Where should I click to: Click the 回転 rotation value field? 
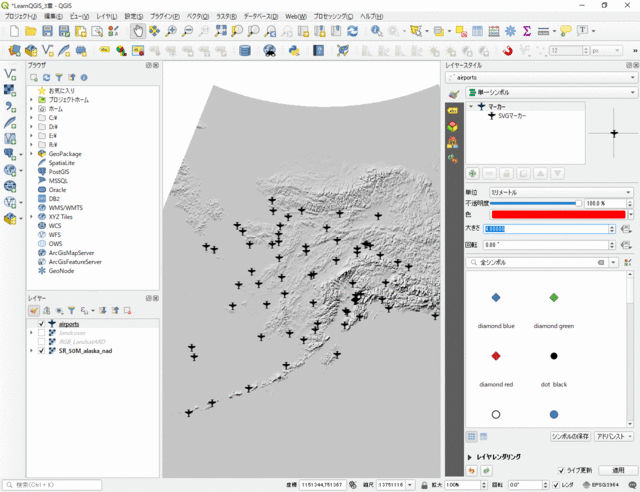(546, 245)
